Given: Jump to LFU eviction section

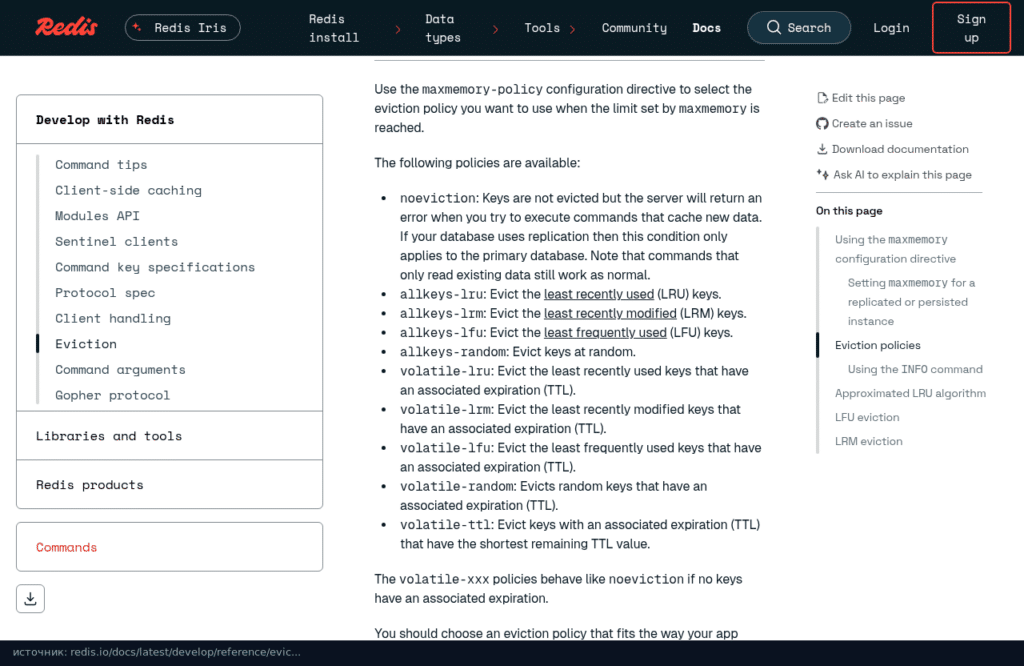Looking at the screenshot, I should point(867,417).
